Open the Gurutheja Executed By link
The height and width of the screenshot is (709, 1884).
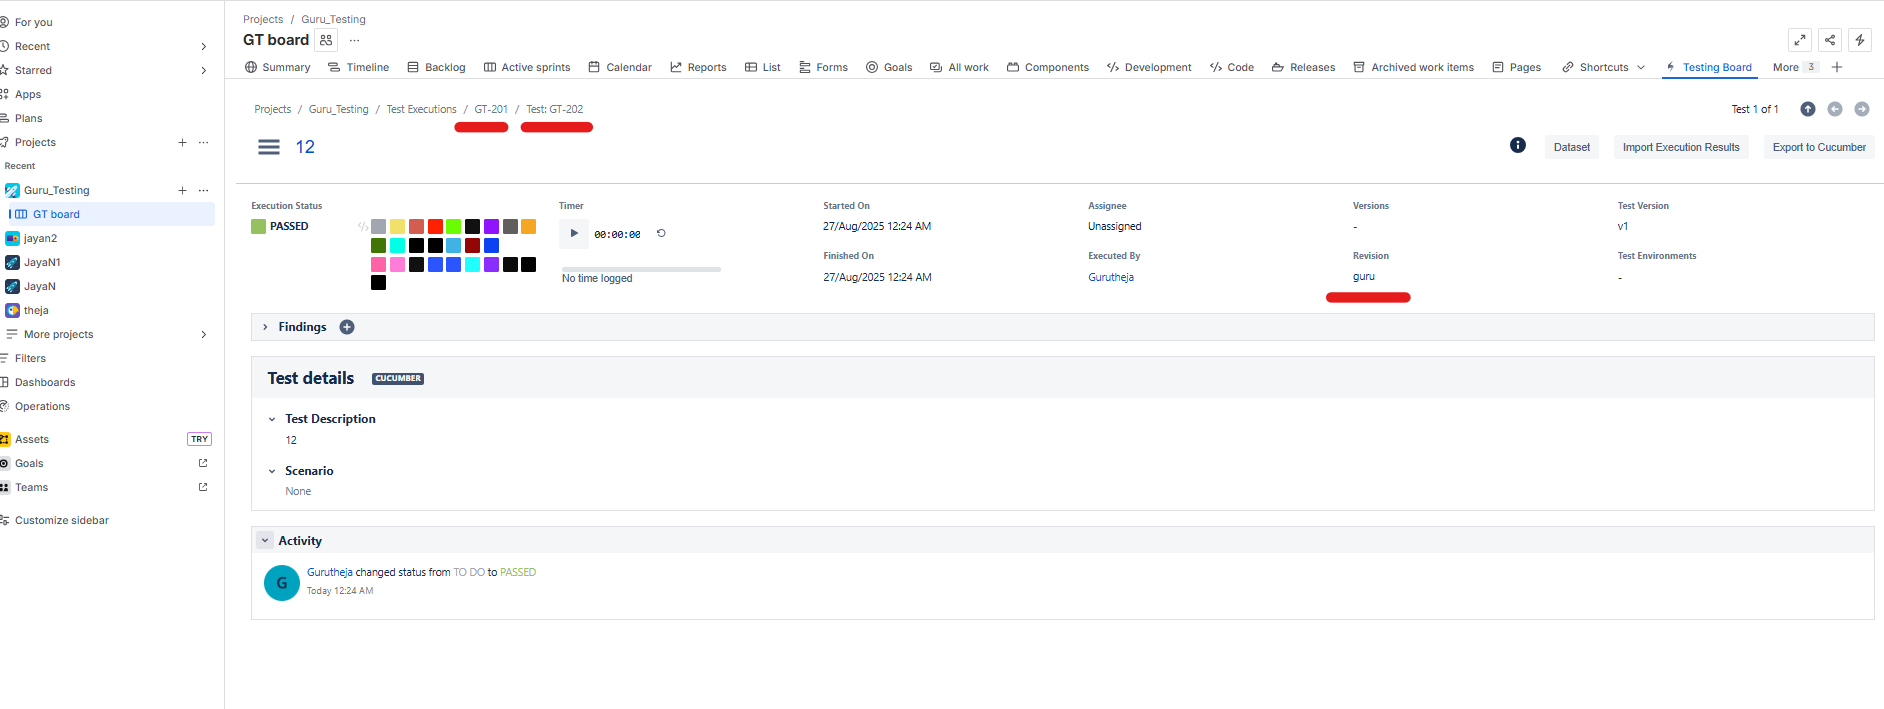(1110, 277)
